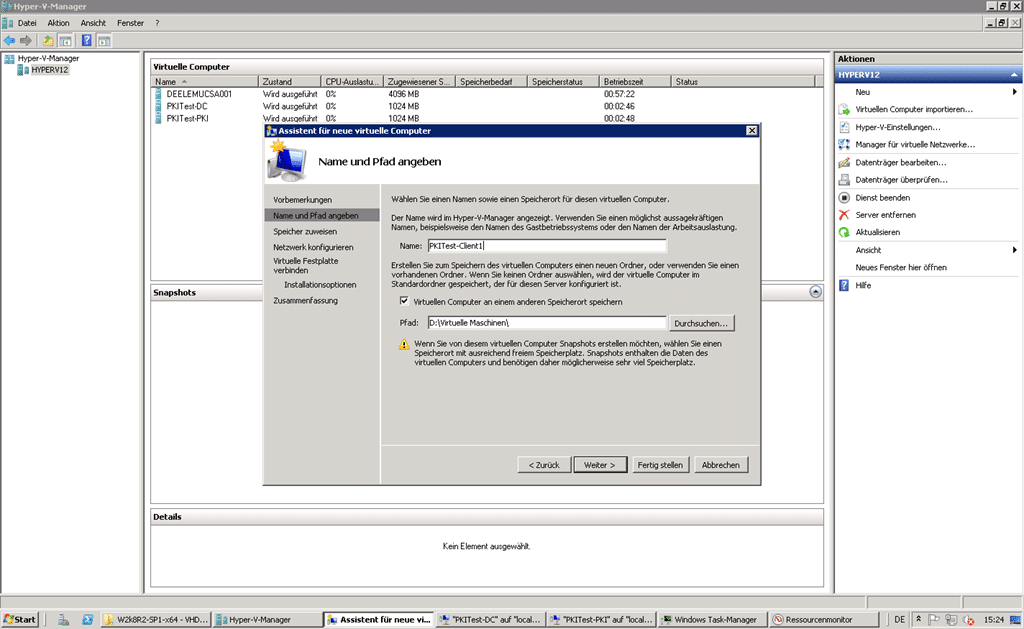Select the Hyper-V-Manager root tree node
The height and width of the screenshot is (629, 1024).
coord(48,58)
